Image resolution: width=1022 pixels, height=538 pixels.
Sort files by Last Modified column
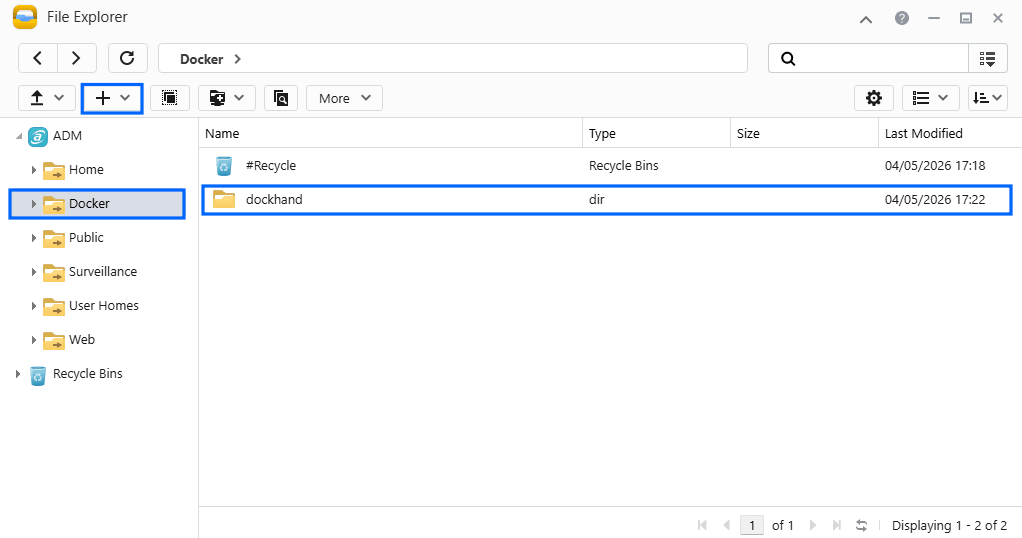click(x=923, y=133)
